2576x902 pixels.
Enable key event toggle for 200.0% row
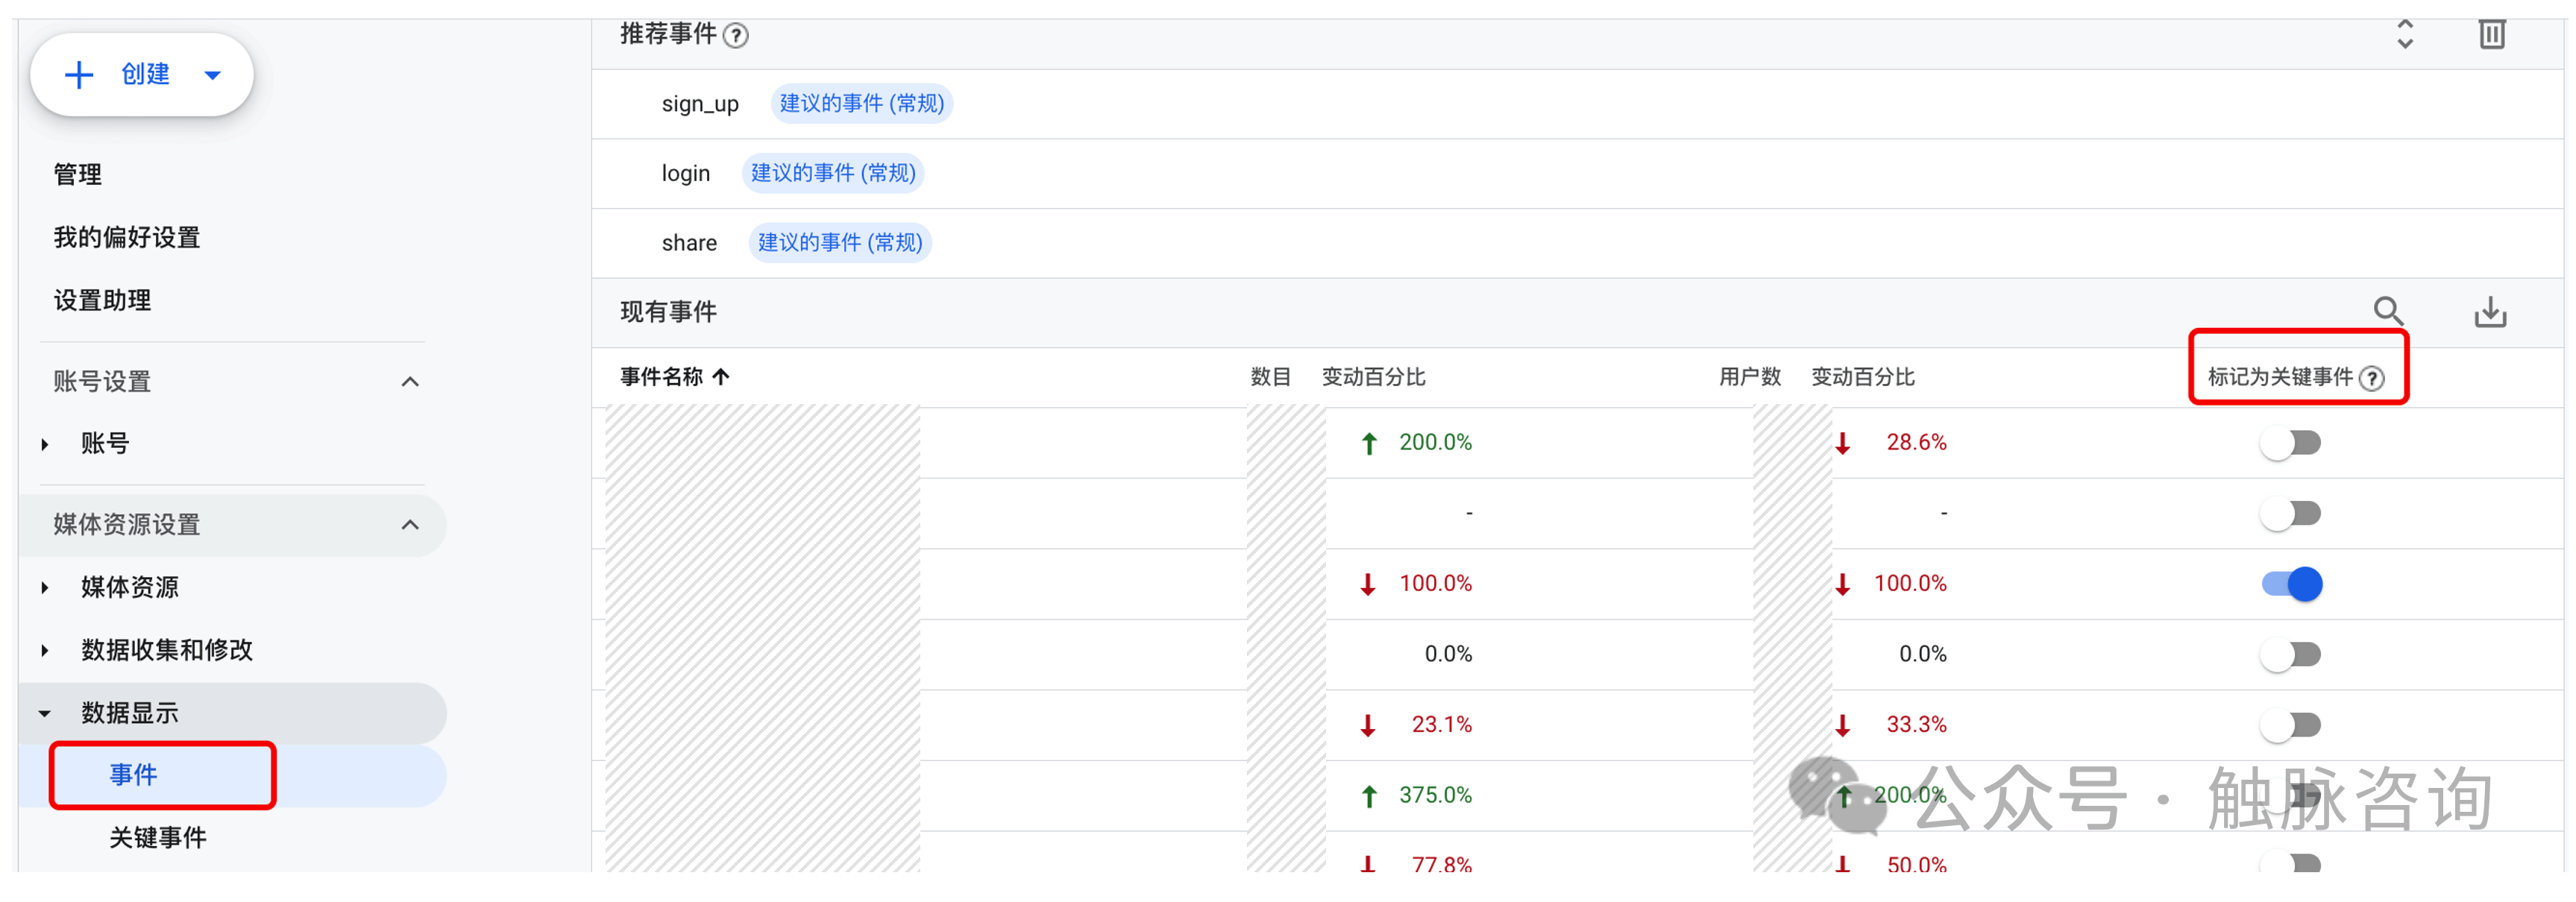[x=2290, y=443]
